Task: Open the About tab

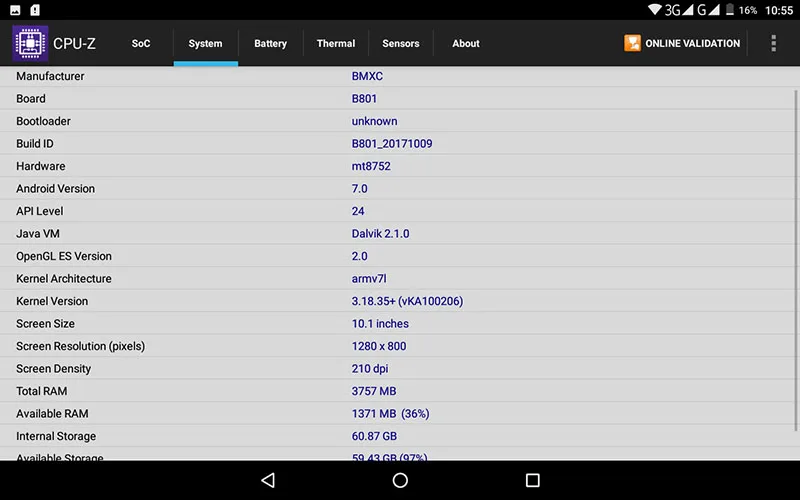Action: pos(466,43)
